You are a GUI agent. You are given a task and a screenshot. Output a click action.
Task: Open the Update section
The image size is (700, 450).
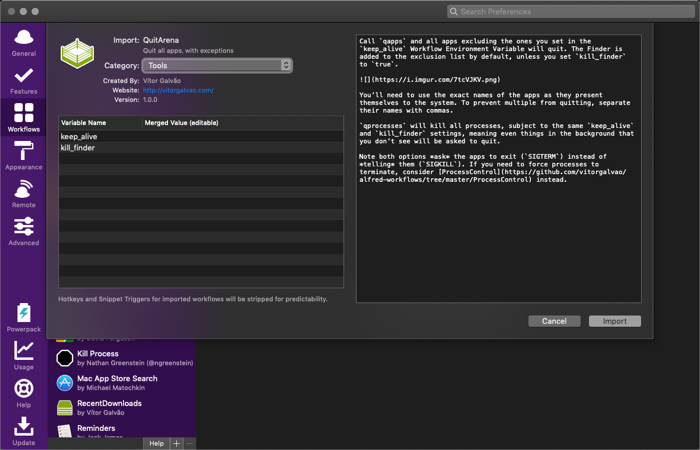tap(24, 431)
